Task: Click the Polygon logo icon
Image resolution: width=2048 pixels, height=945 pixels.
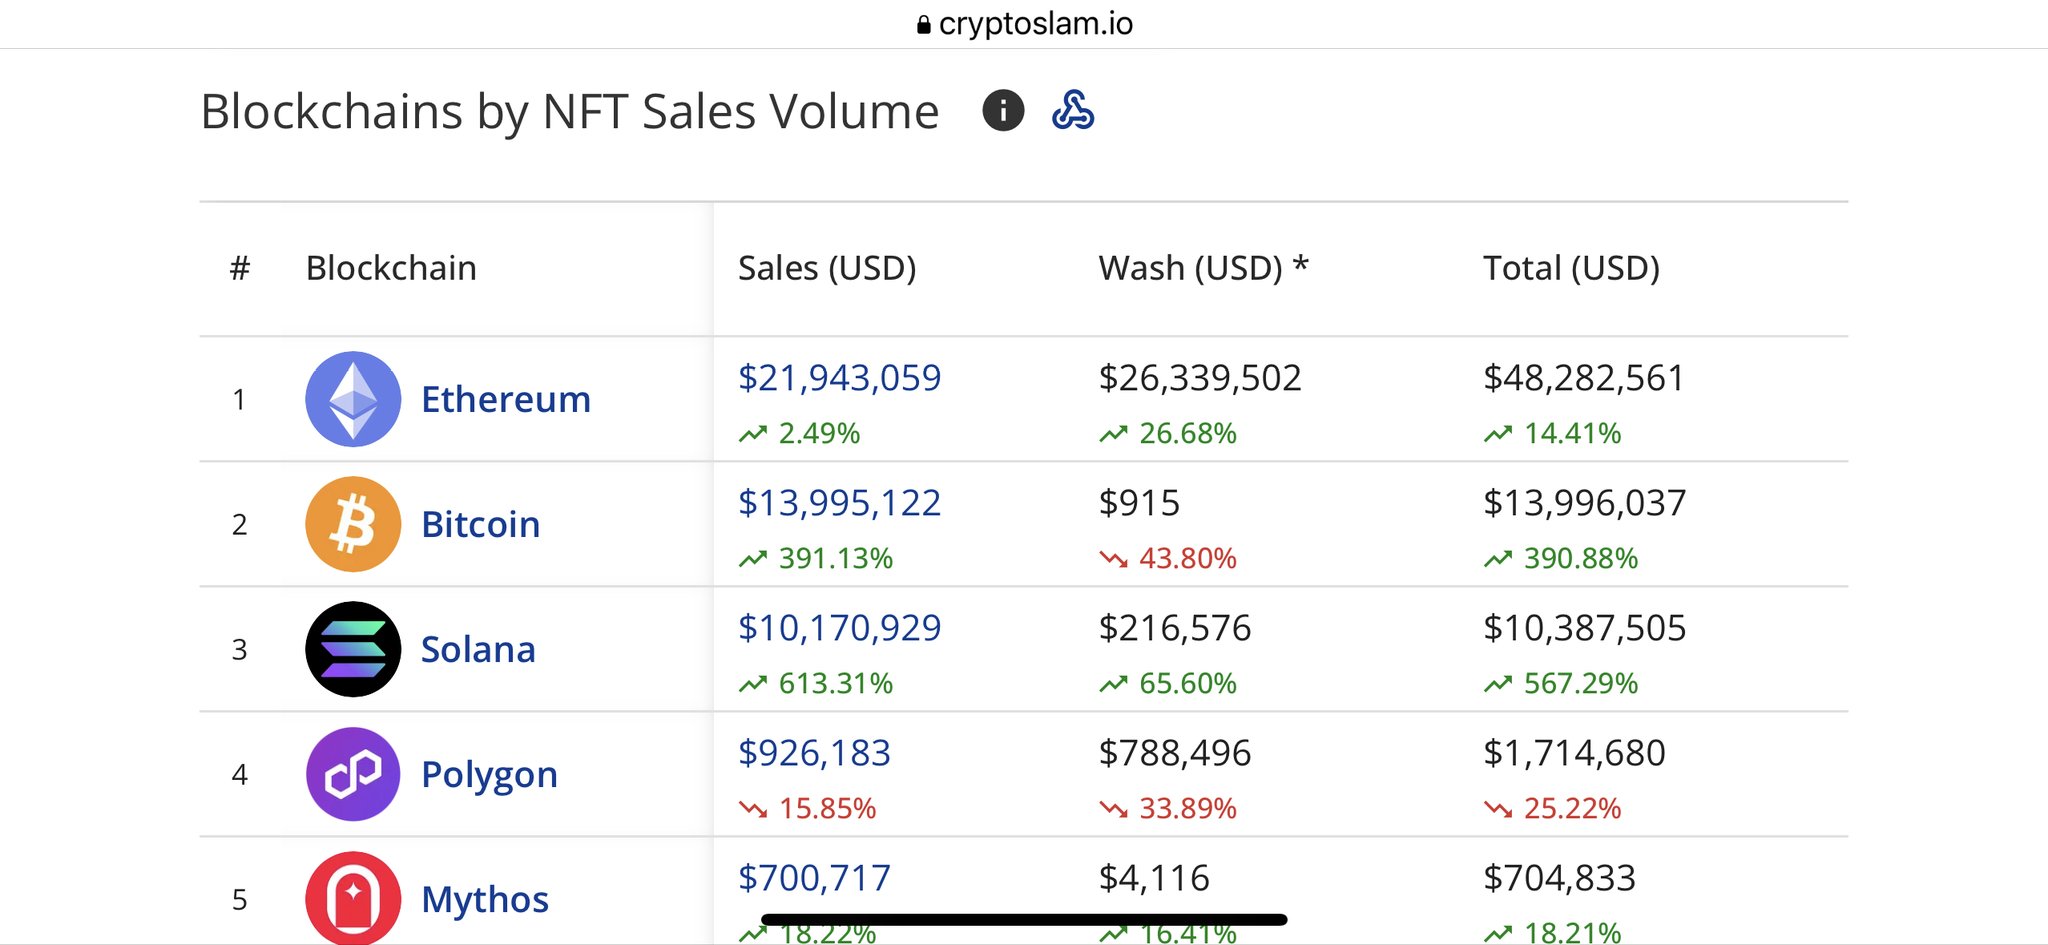Action: point(353,774)
